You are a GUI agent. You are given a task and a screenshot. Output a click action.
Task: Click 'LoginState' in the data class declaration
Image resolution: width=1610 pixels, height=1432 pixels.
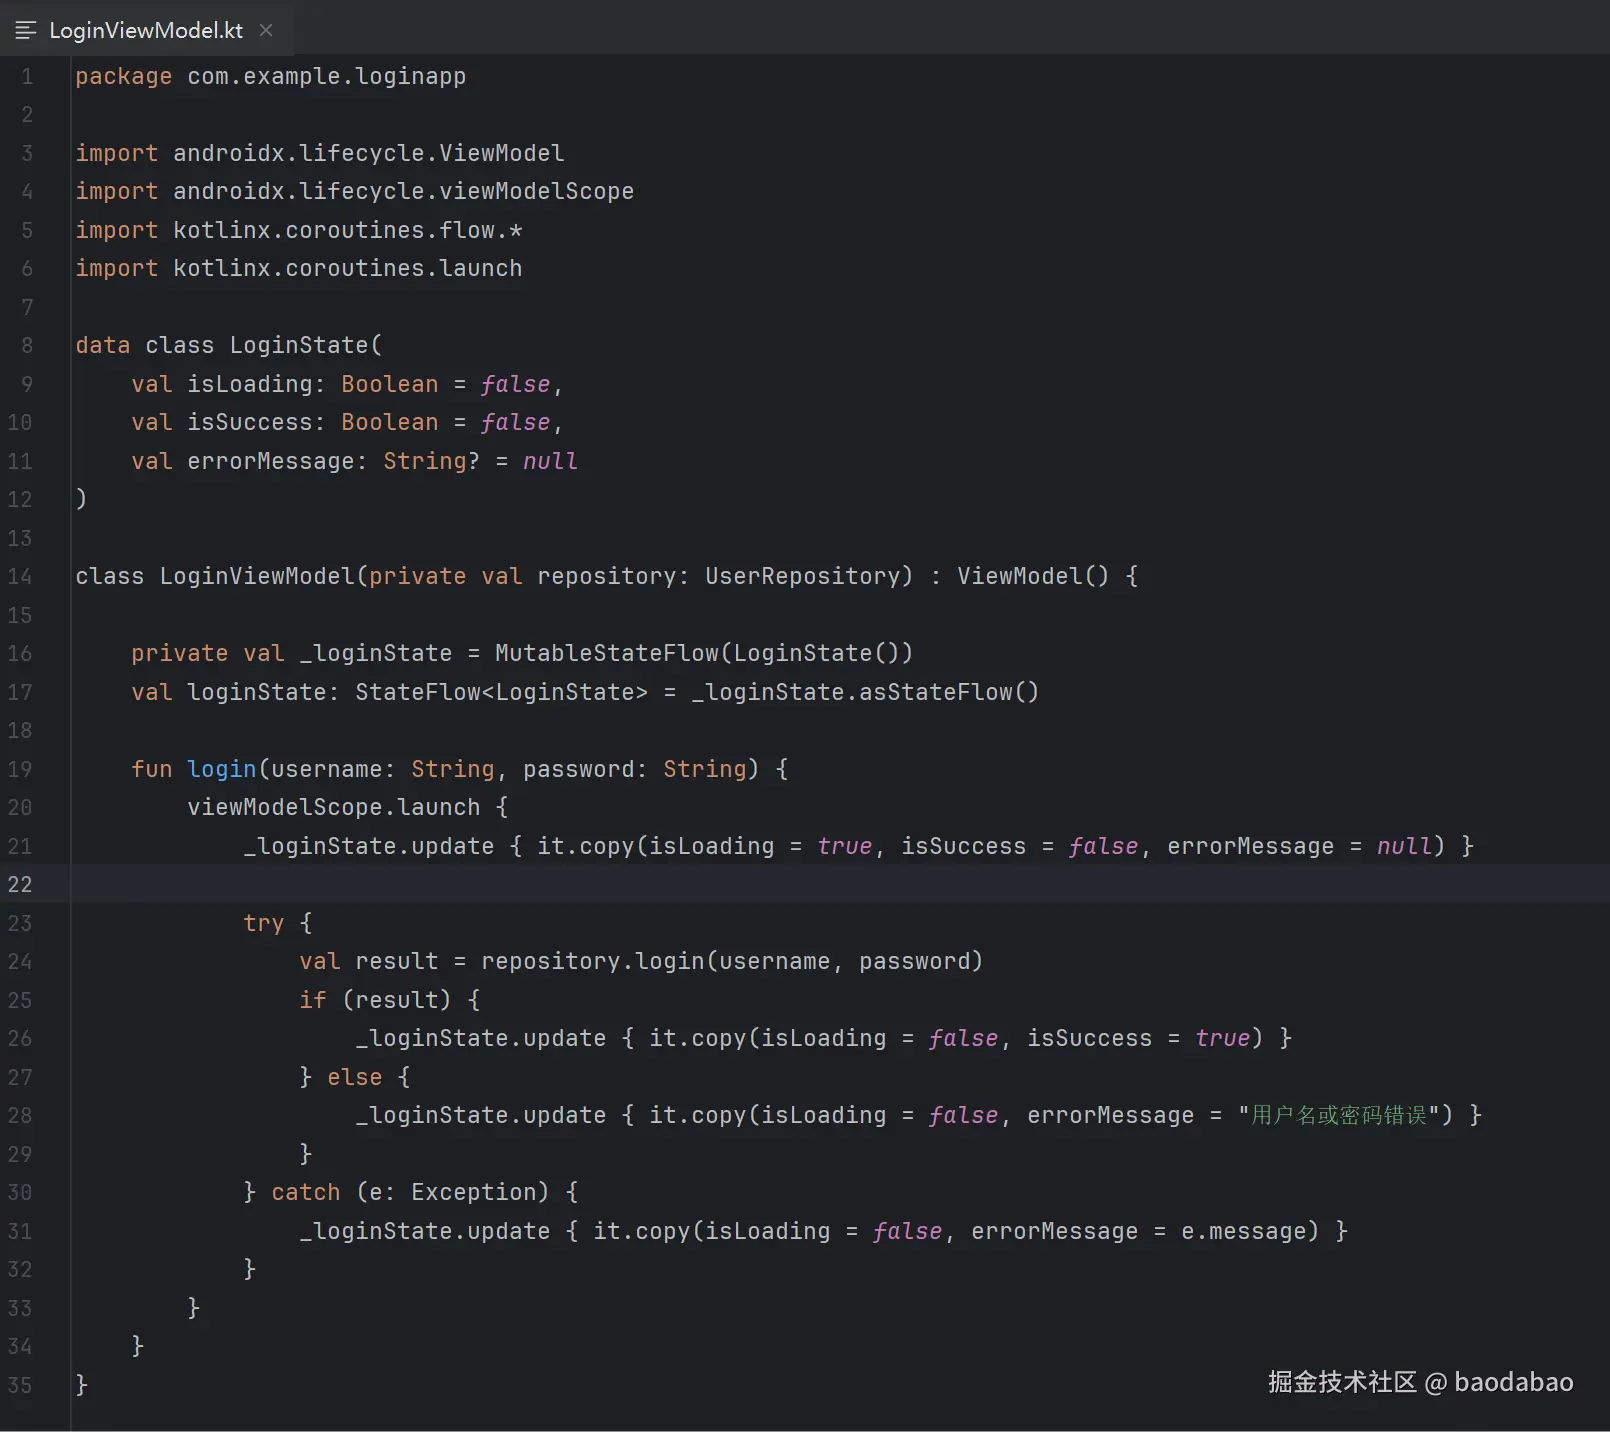[300, 345]
